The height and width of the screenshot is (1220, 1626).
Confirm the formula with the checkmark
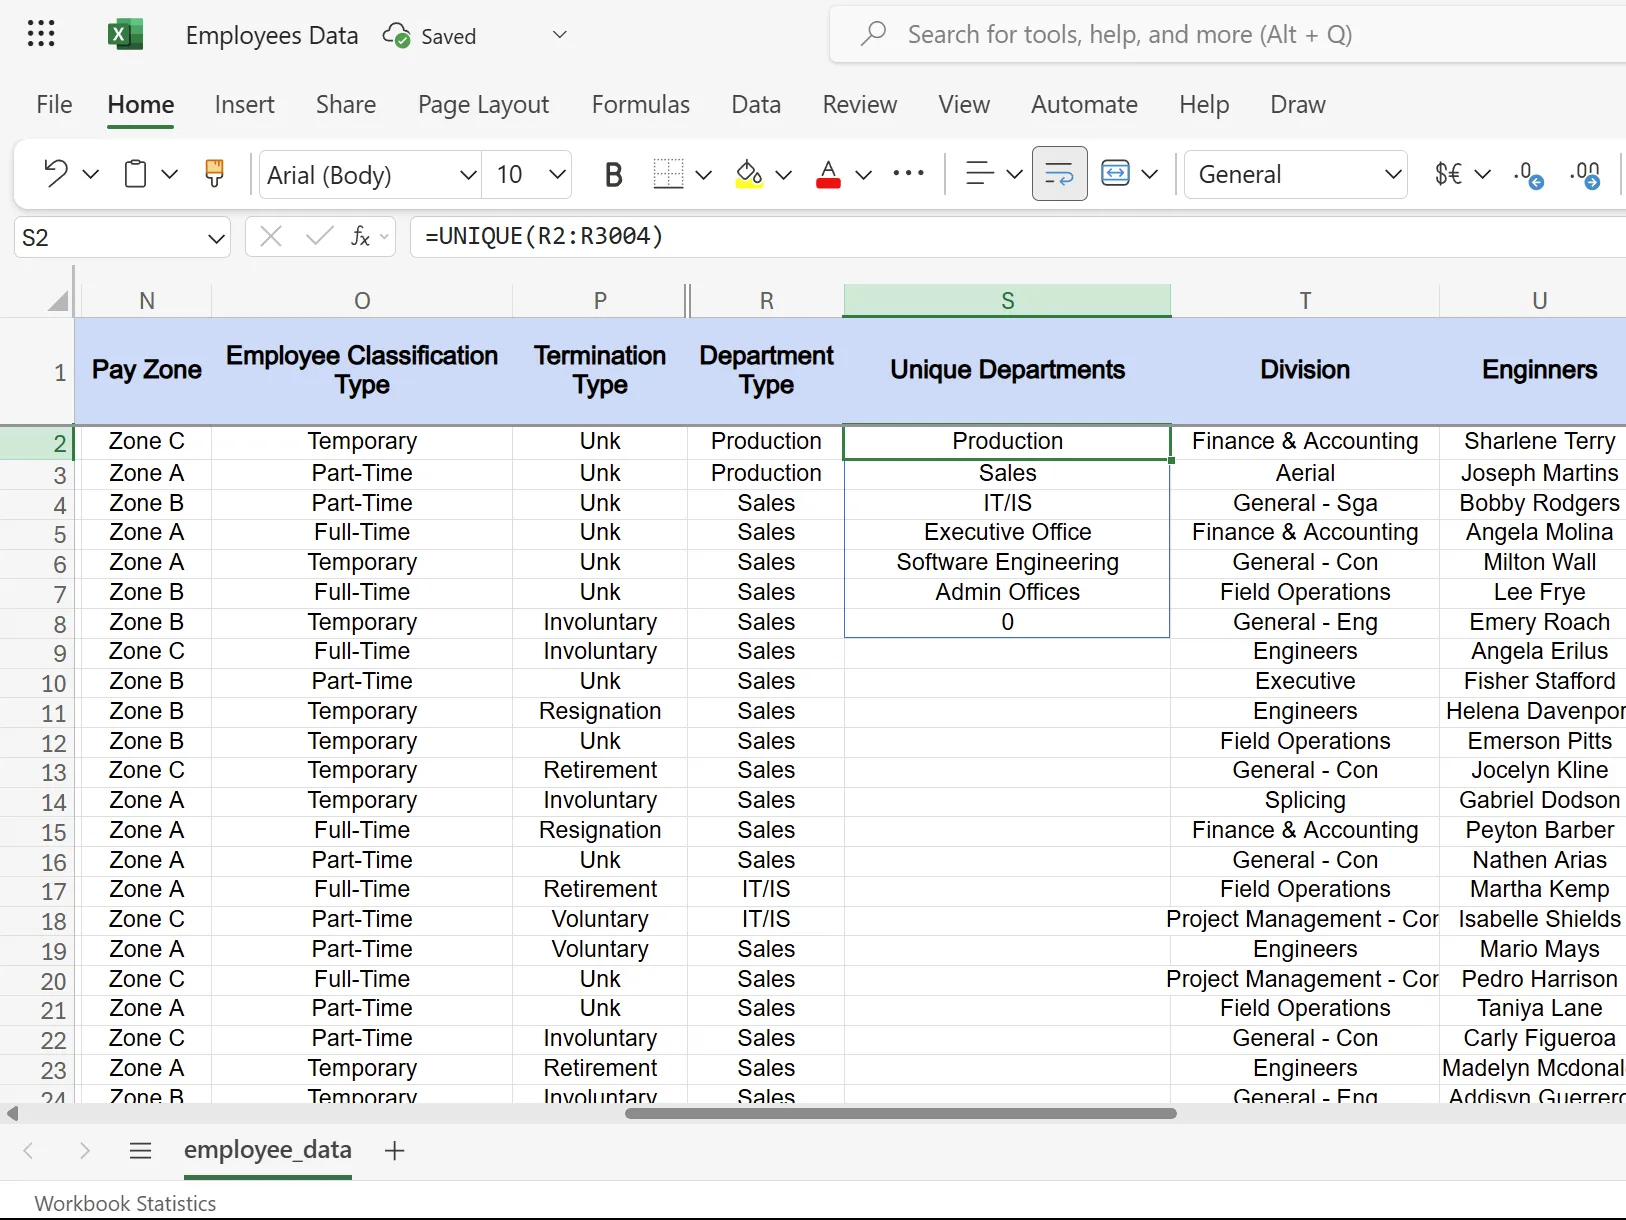(318, 237)
